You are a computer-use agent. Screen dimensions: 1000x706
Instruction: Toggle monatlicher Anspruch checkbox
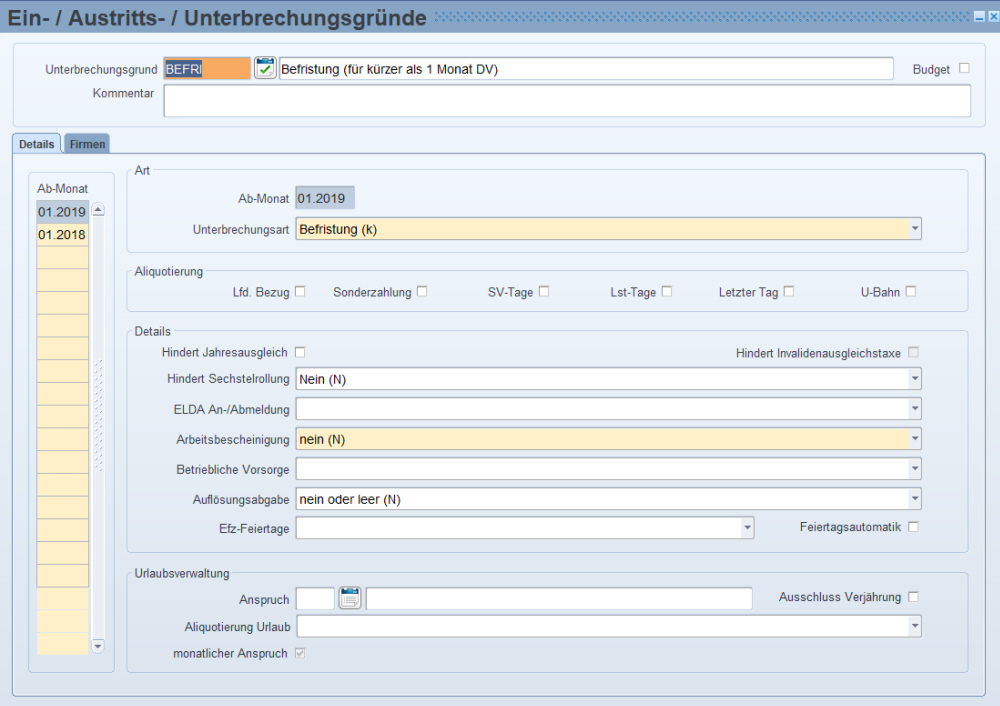coord(300,653)
